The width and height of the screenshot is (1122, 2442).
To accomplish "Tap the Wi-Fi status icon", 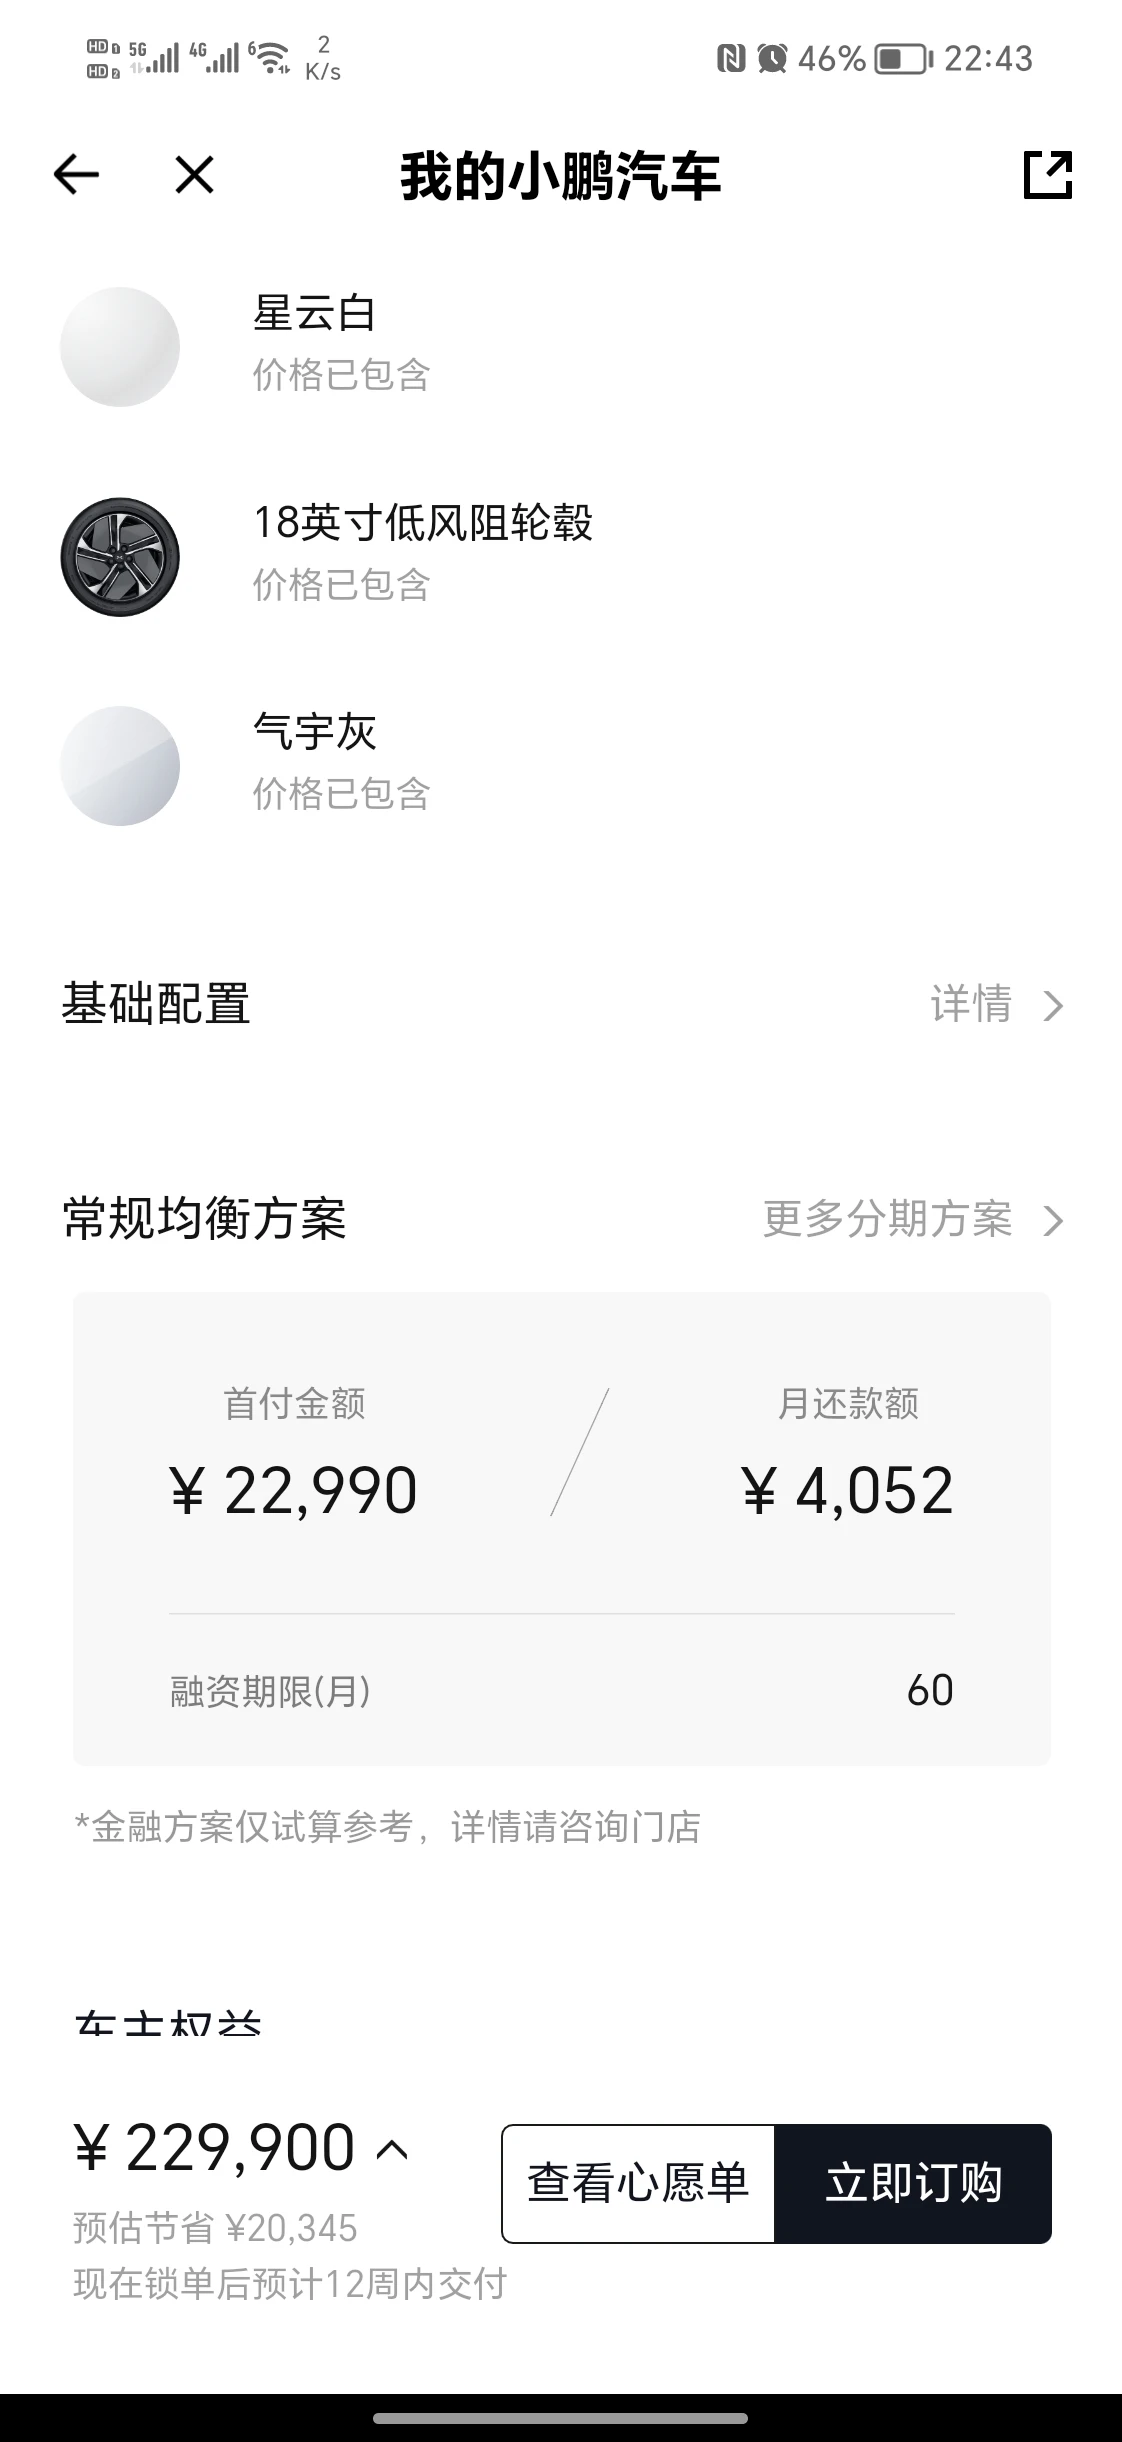I will pyautogui.click(x=270, y=58).
